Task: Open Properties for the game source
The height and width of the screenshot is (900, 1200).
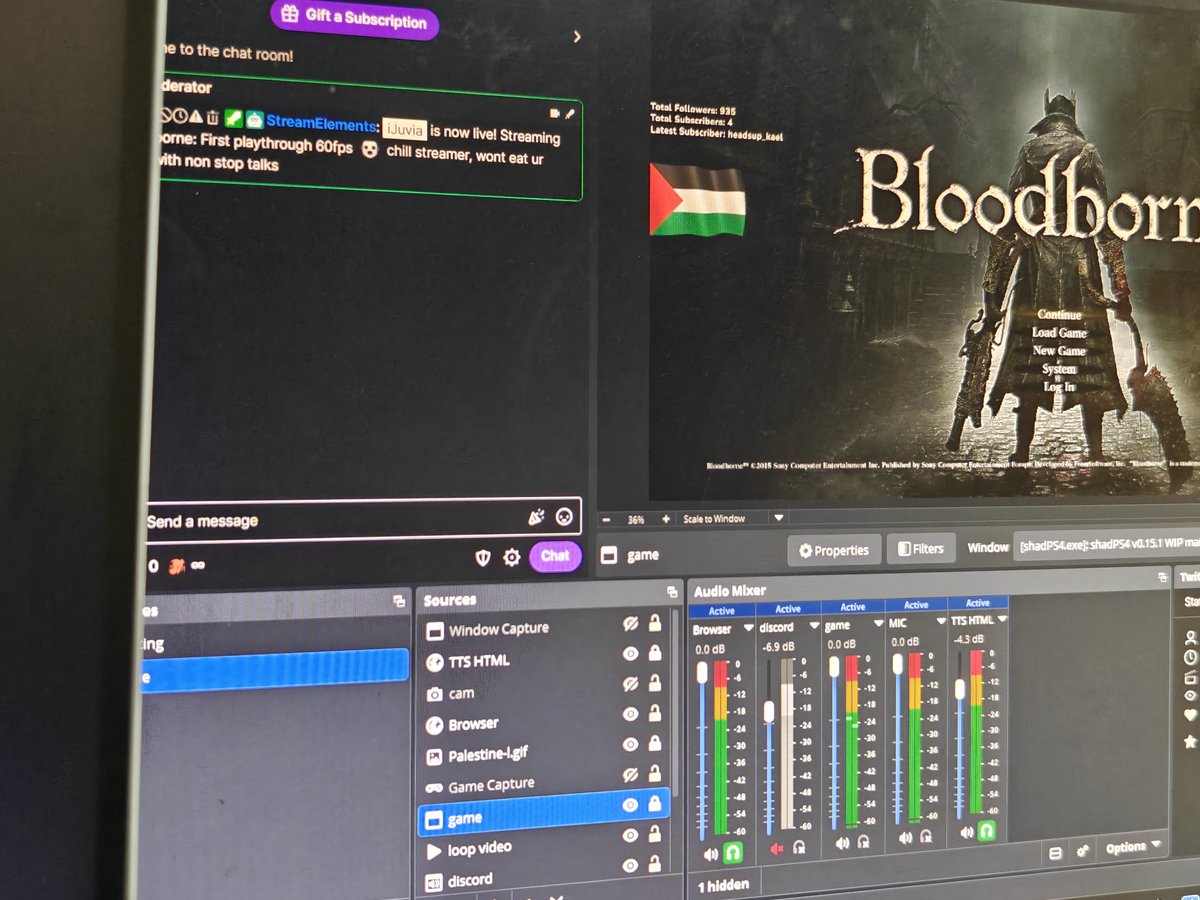Action: 834,550
